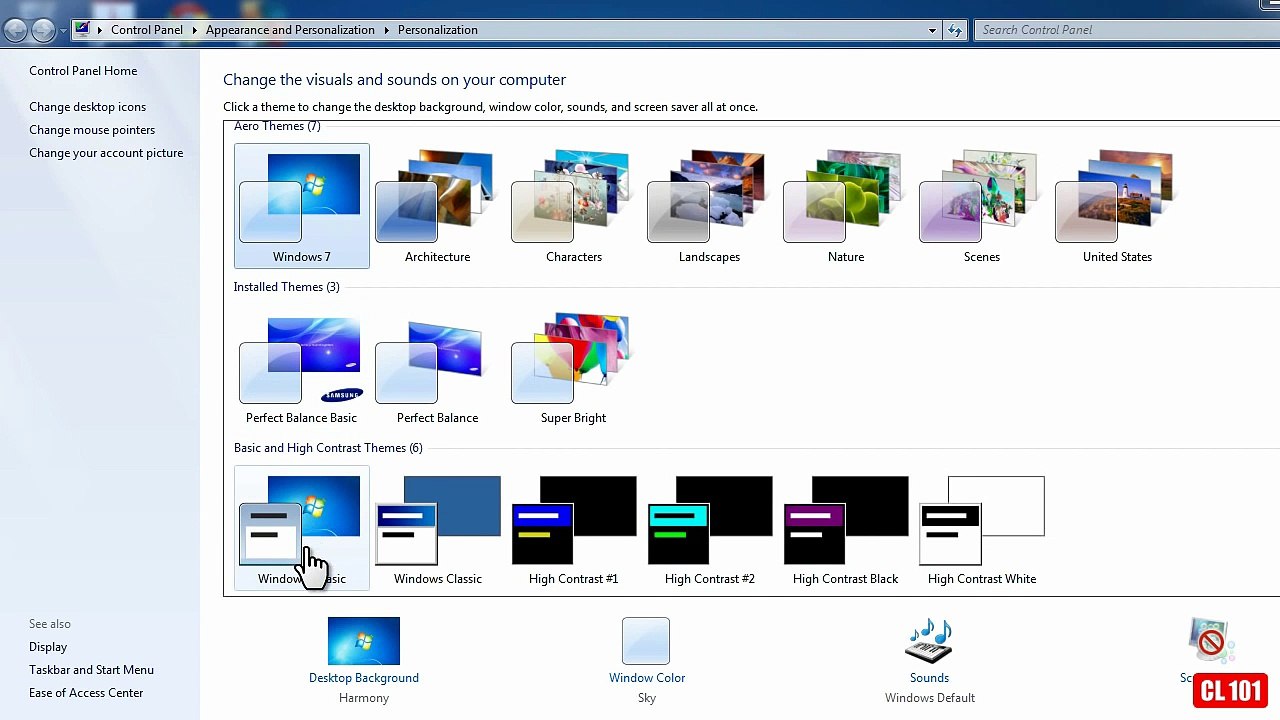Image resolution: width=1280 pixels, height=720 pixels.
Task: Choose the Characters theme
Action: tap(573, 206)
